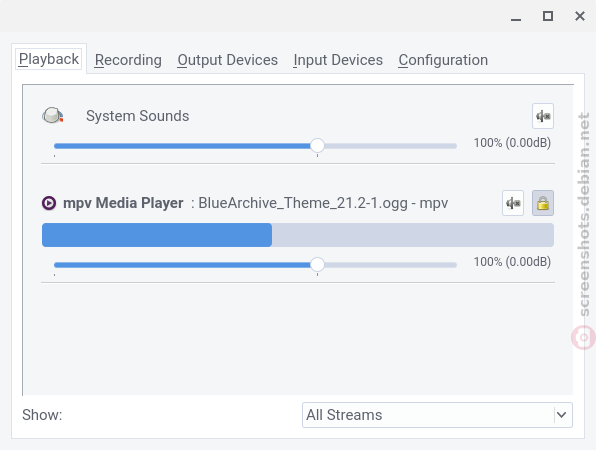The width and height of the screenshot is (596, 450).
Task: Open the Recording tab
Action: (x=128, y=60)
